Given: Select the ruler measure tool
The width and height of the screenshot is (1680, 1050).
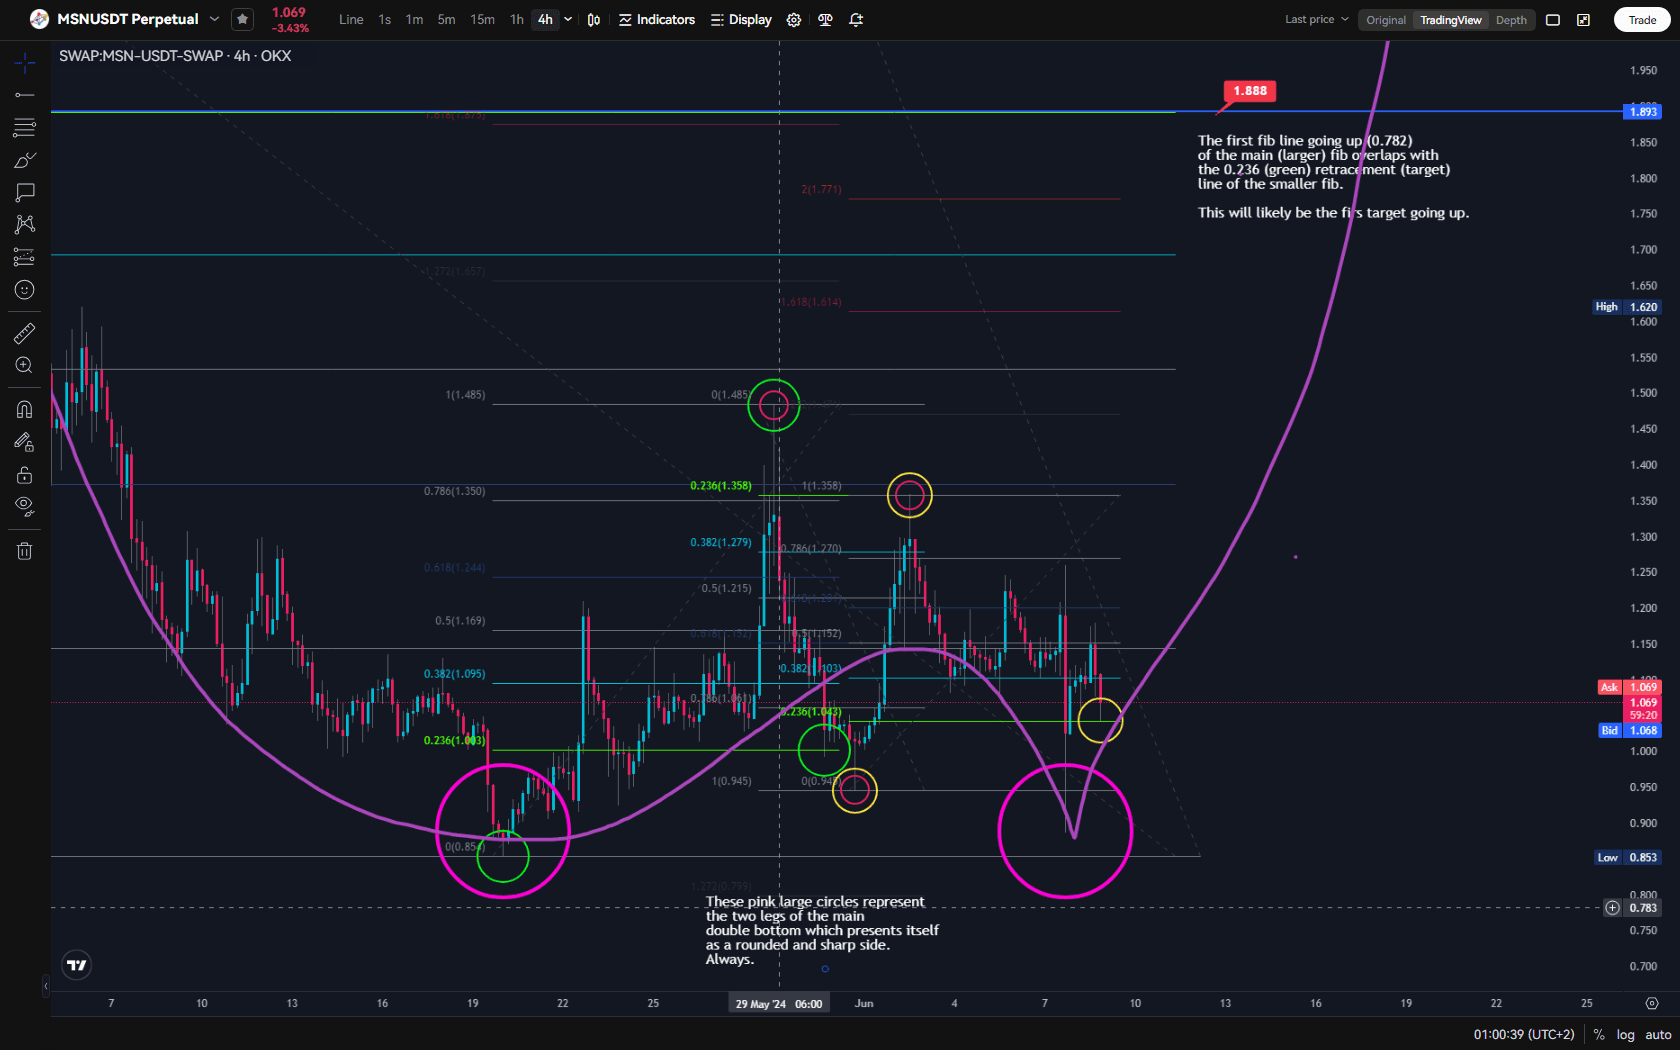Looking at the screenshot, I should 25,333.
